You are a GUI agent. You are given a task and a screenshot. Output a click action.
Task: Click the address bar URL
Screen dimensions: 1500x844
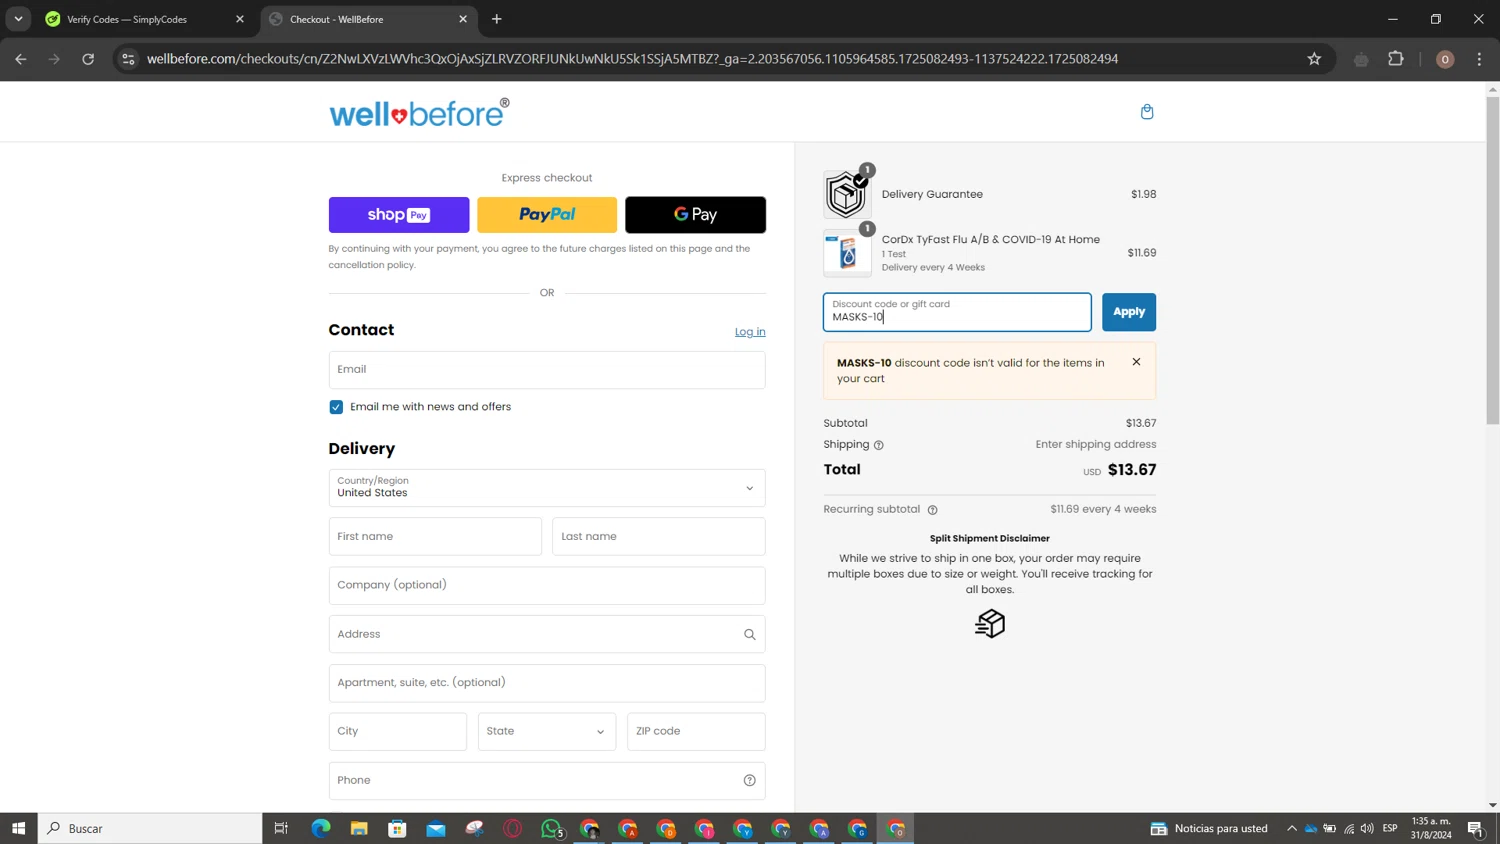(x=632, y=59)
